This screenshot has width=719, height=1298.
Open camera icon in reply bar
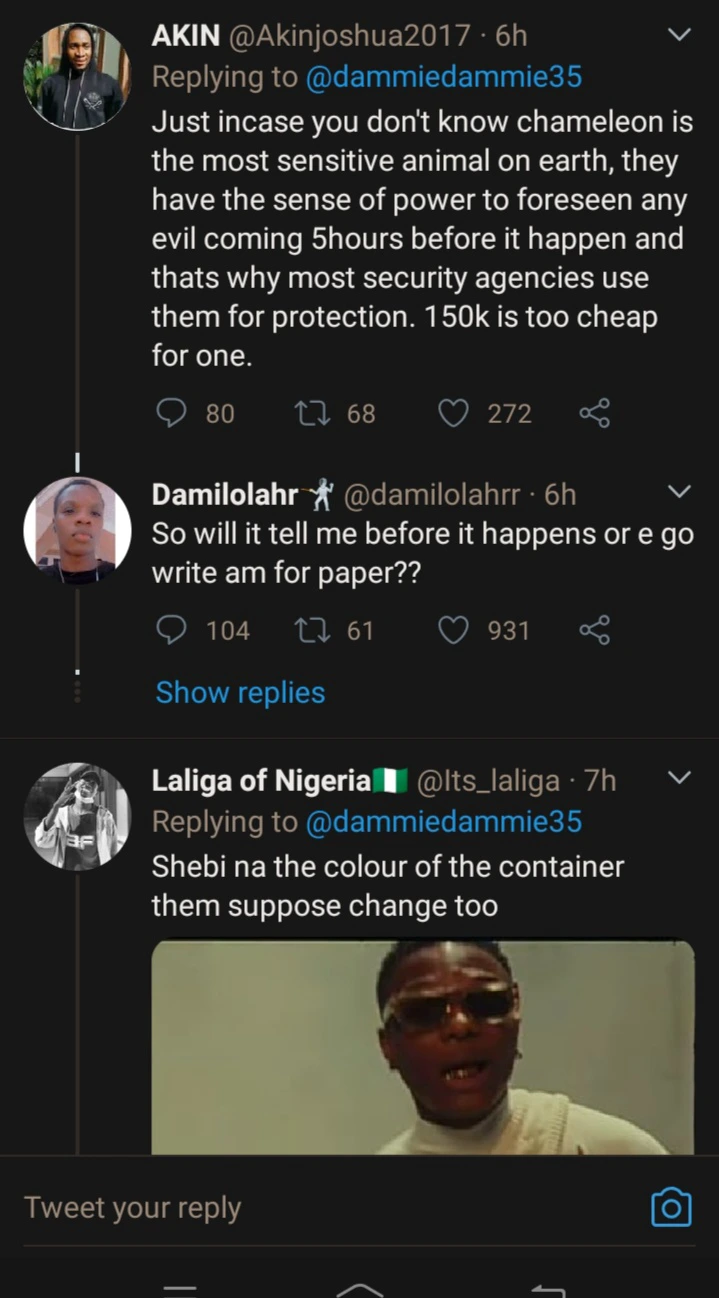[x=671, y=1207]
